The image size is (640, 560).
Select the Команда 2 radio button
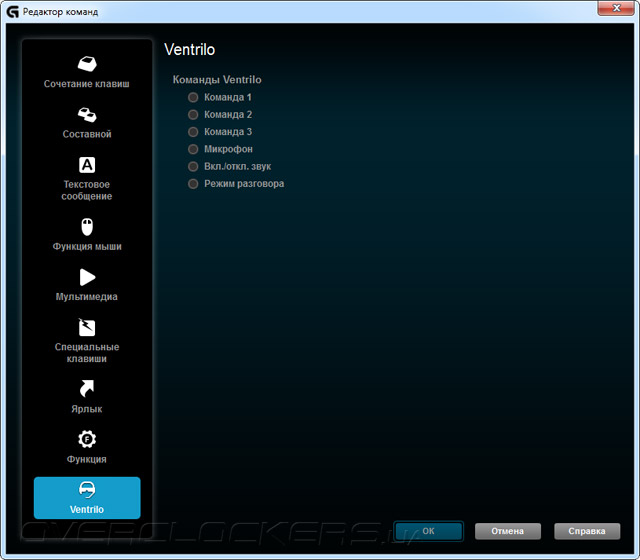pyautogui.click(x=193, y=114)
